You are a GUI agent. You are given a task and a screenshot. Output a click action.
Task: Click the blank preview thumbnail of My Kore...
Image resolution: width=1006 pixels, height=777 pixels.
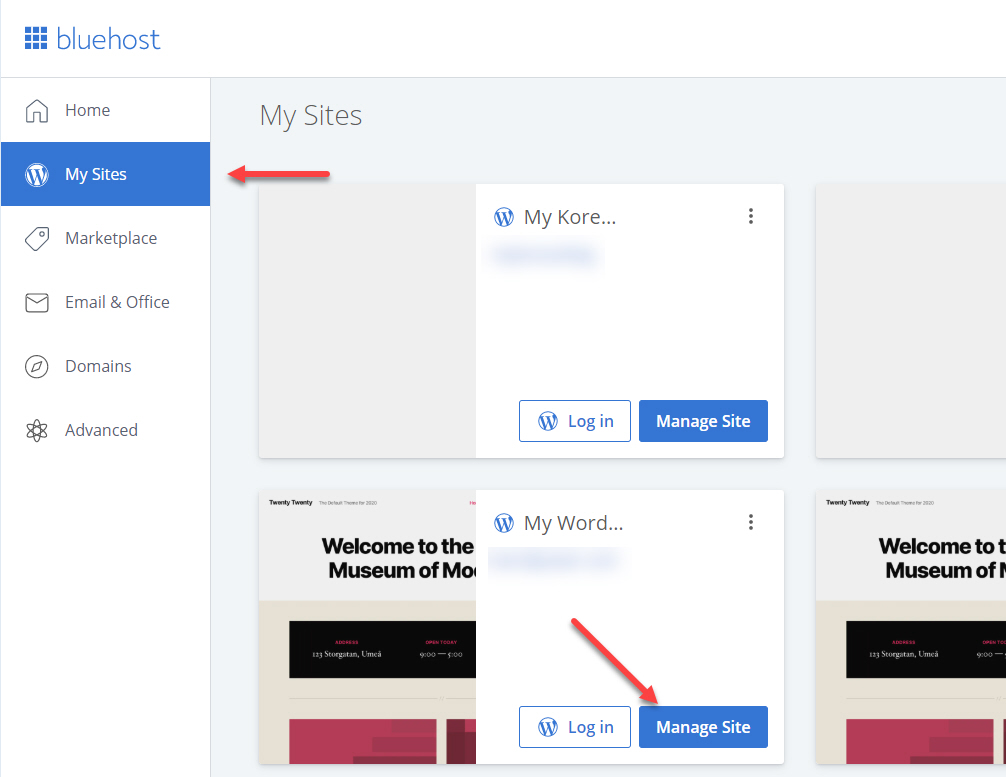click(x=367, y=321)
